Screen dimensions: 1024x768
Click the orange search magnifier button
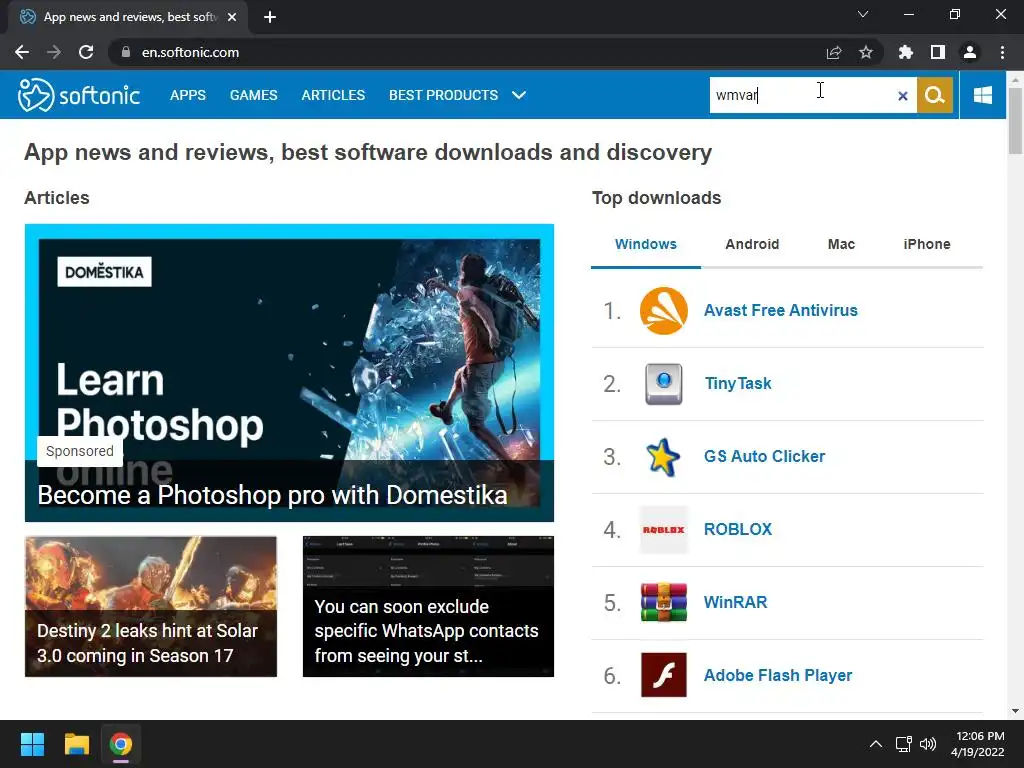pos(935,95)
